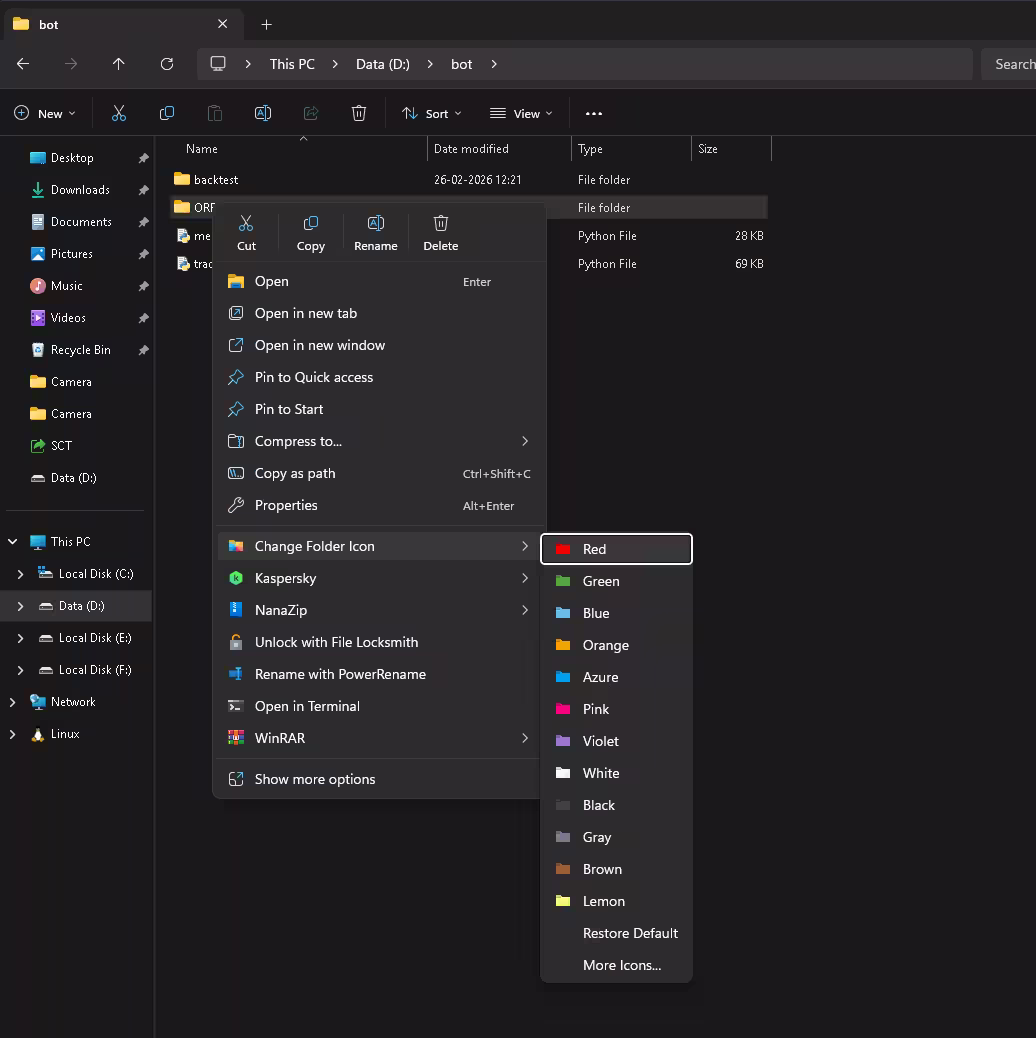Go up one folder level
This screenshot has height=1038, width=1036.
pos(118,64)
